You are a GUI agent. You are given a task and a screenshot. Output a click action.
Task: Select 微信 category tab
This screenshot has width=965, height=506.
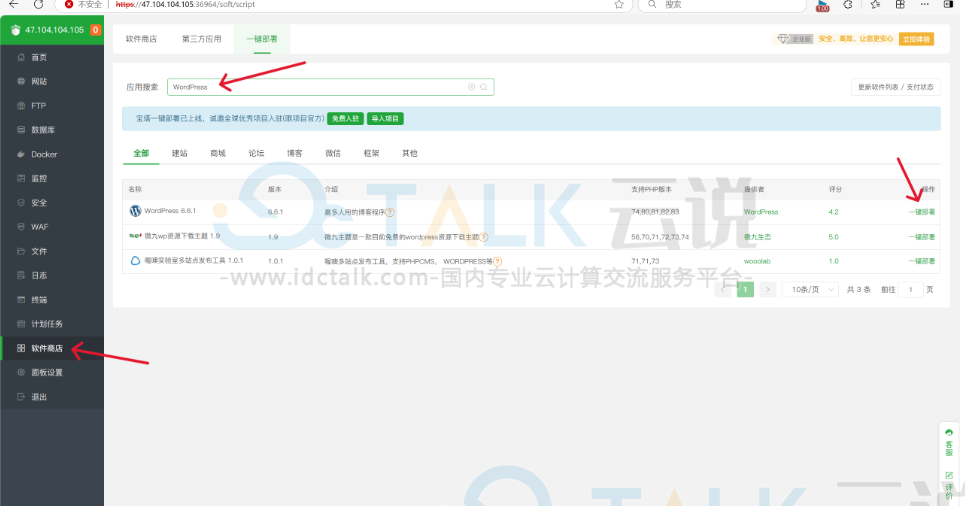click(x=333, y=153)
